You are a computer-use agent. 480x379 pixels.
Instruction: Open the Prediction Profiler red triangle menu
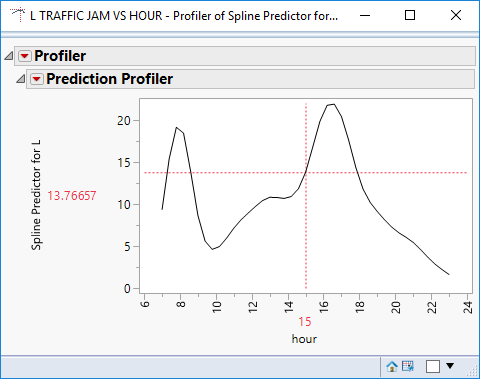37,79
